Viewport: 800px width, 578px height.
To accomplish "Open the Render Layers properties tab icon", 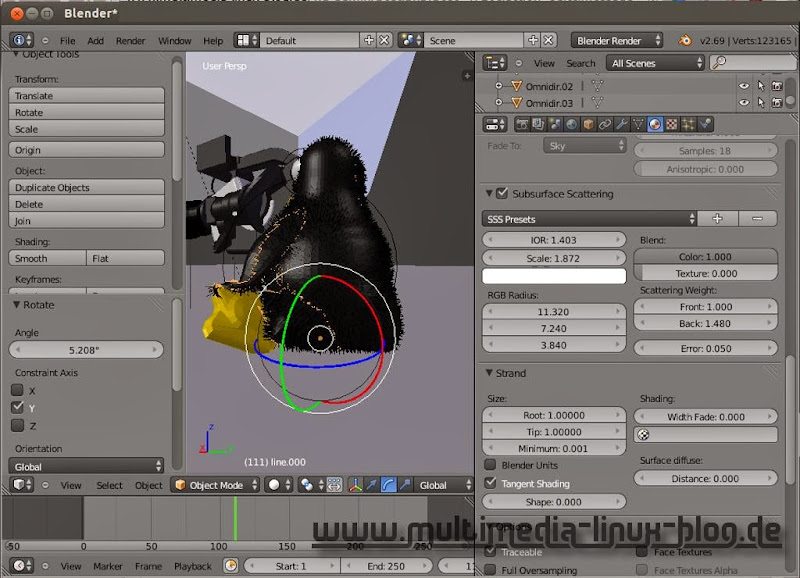I will [538, 124].
